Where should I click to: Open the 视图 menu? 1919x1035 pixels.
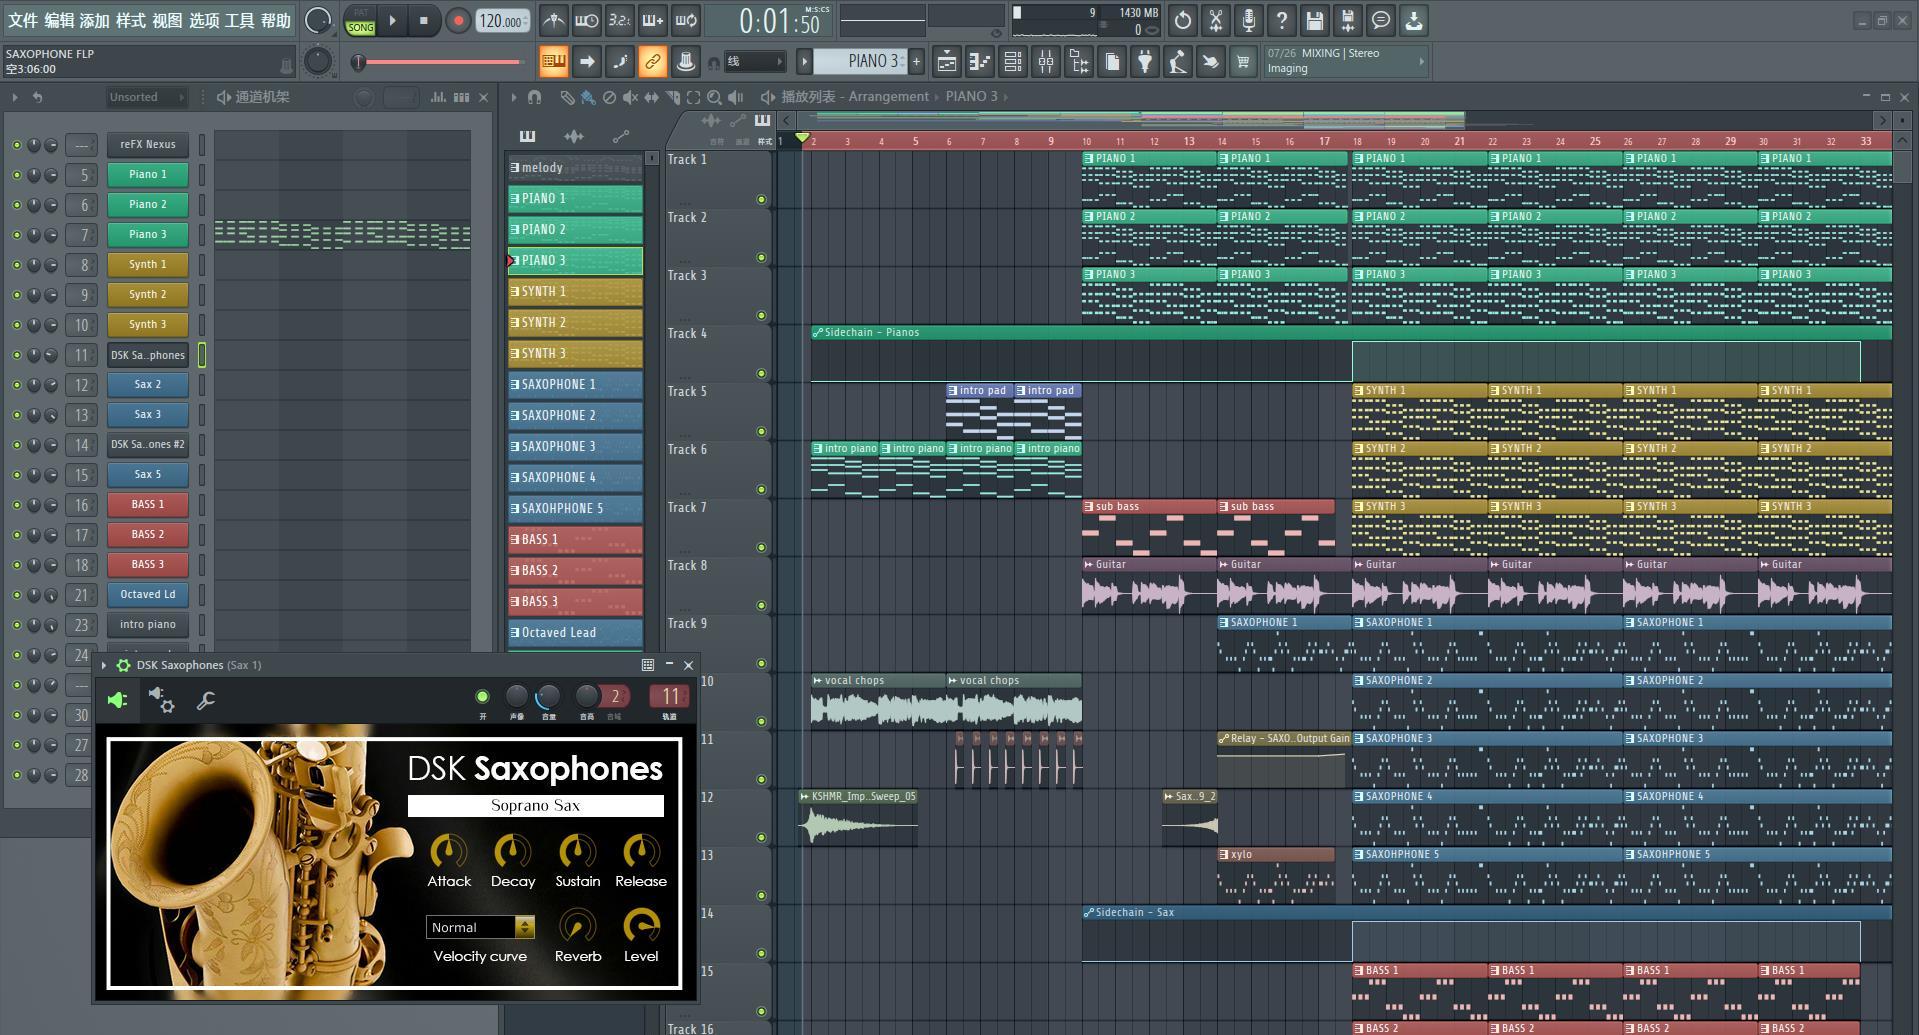click(x=167, y=20)
